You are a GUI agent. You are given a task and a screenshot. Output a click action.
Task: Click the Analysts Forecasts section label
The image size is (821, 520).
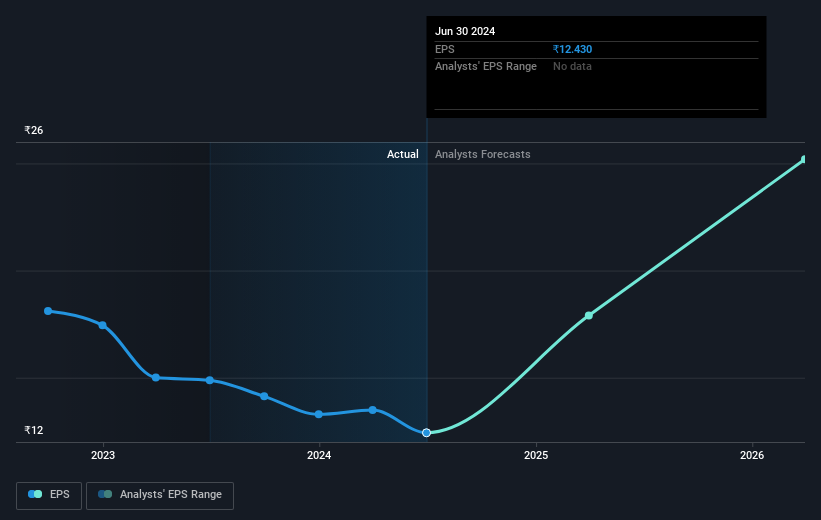[x=483, y=154]
